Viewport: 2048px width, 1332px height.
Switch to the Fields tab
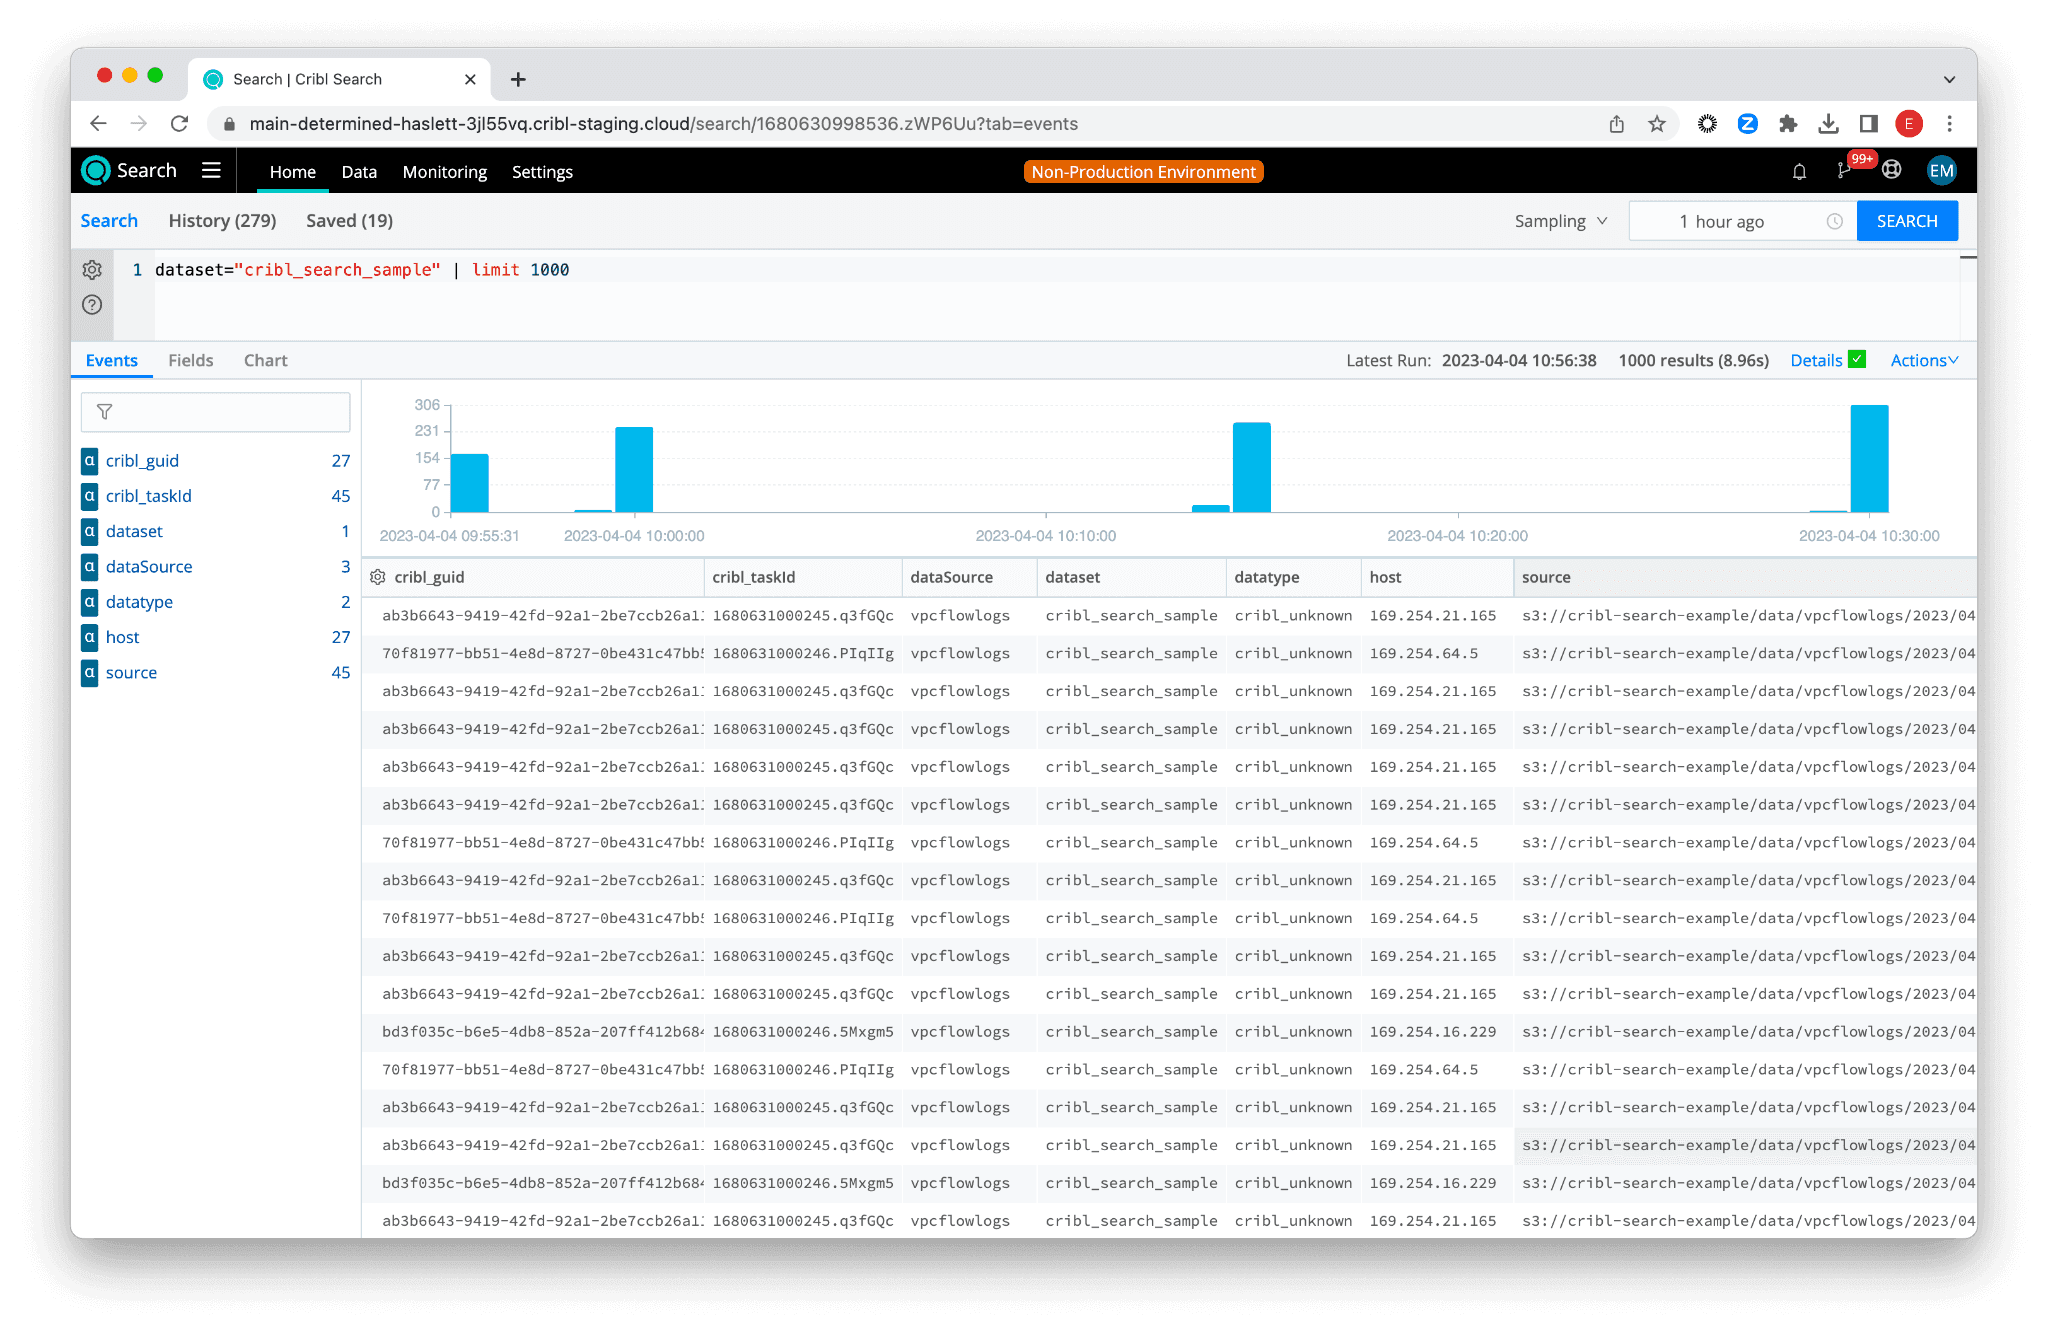click(190, 360)
